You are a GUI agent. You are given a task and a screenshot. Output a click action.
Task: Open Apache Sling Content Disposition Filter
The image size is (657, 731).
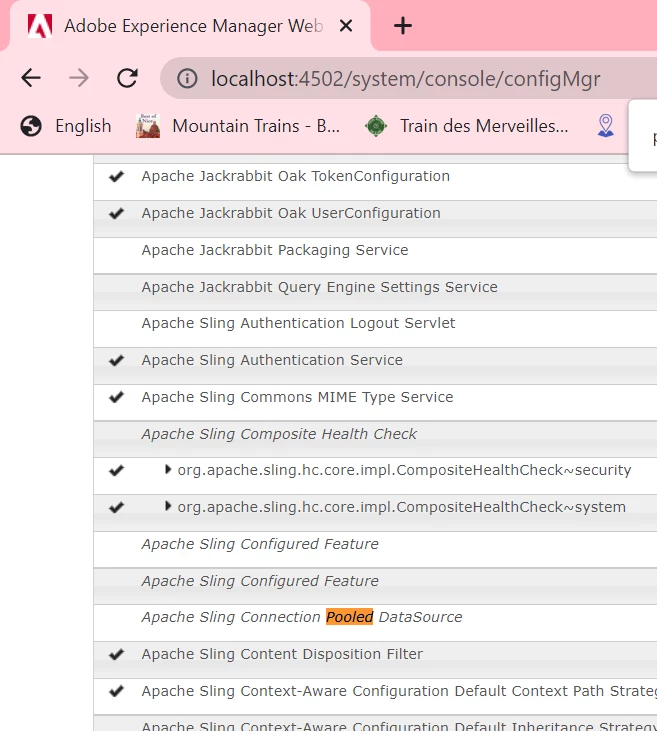[282, 654]
